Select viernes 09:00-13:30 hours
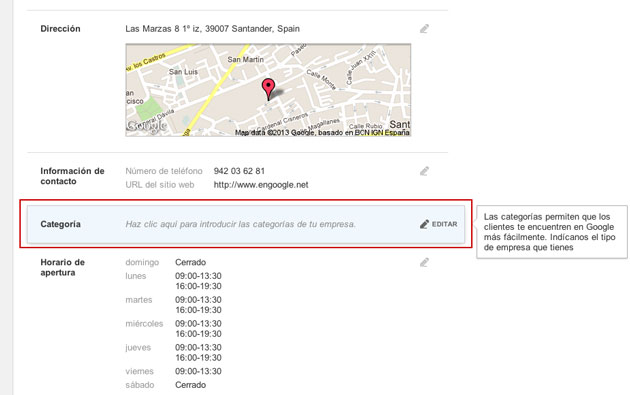This screenshot has width=630, height=395. 198,371
